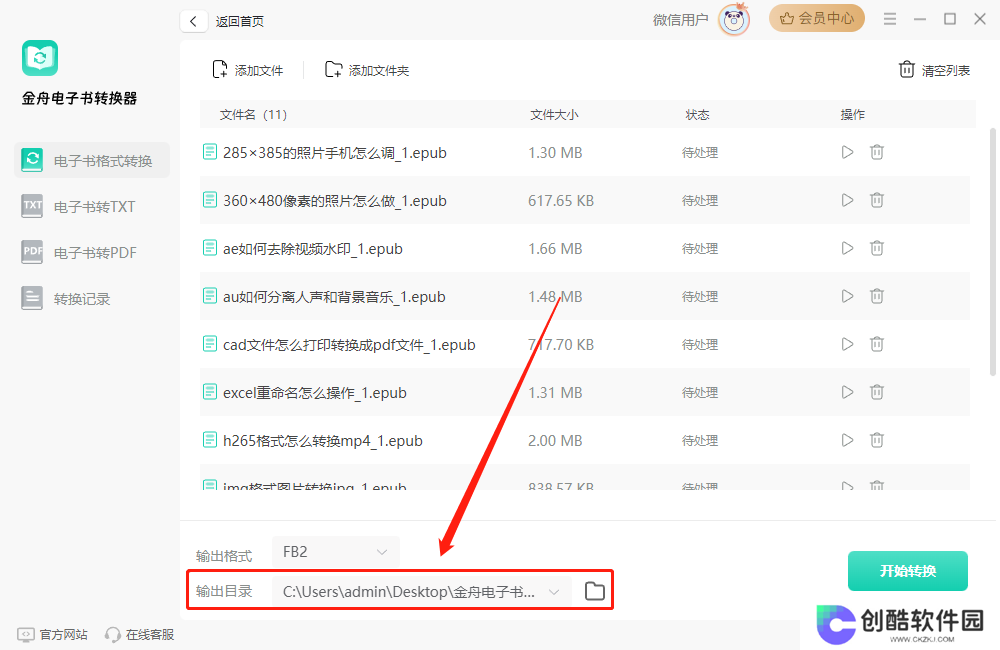Browse output directory with folder icon
The image size is (1000, 650).
click(594, 591)
